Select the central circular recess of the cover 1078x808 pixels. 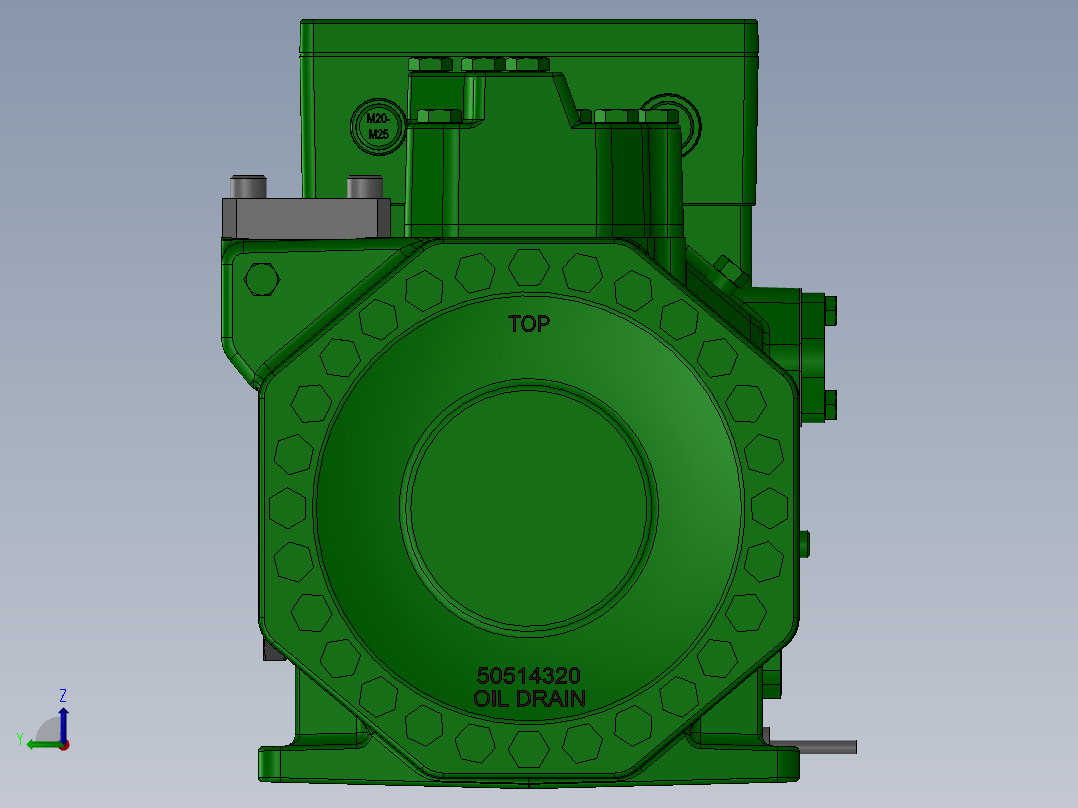click(x=529, y=508)
